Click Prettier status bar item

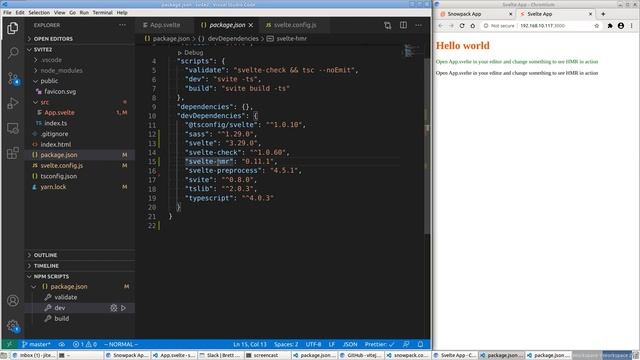coord(380,344)
